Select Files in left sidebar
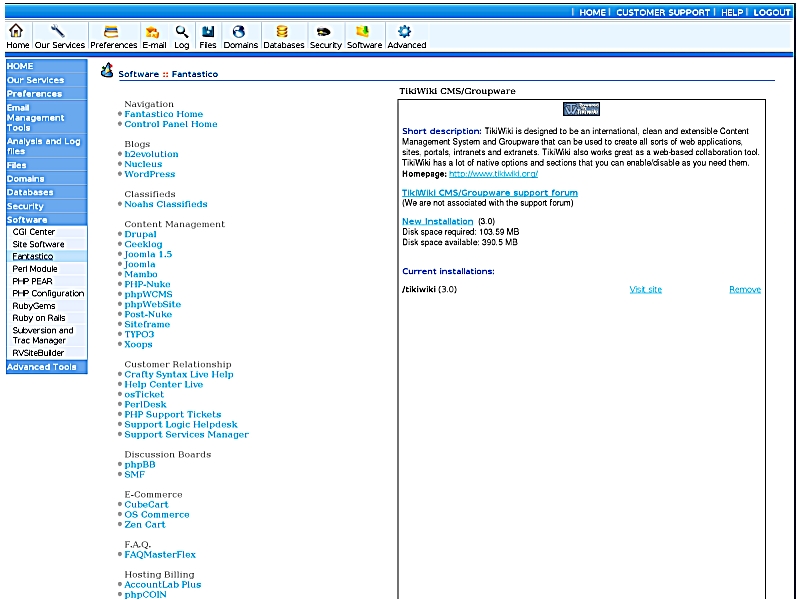 point(46,165)
